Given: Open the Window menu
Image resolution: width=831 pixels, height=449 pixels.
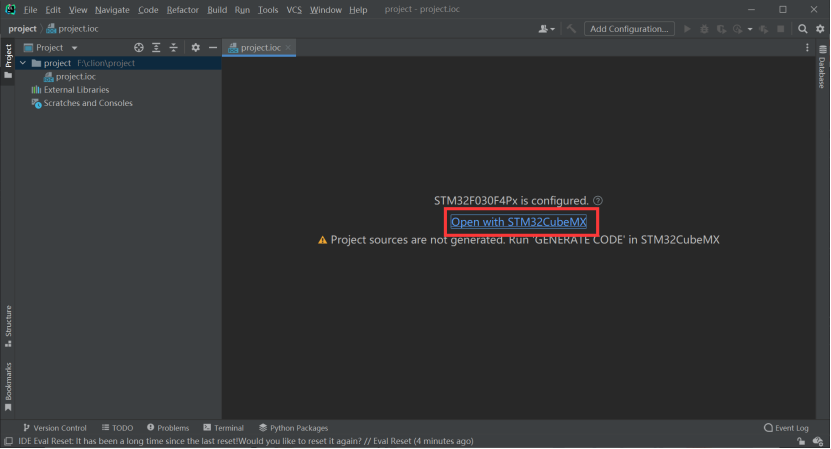Looking at the screenshot, I should 325,10.
